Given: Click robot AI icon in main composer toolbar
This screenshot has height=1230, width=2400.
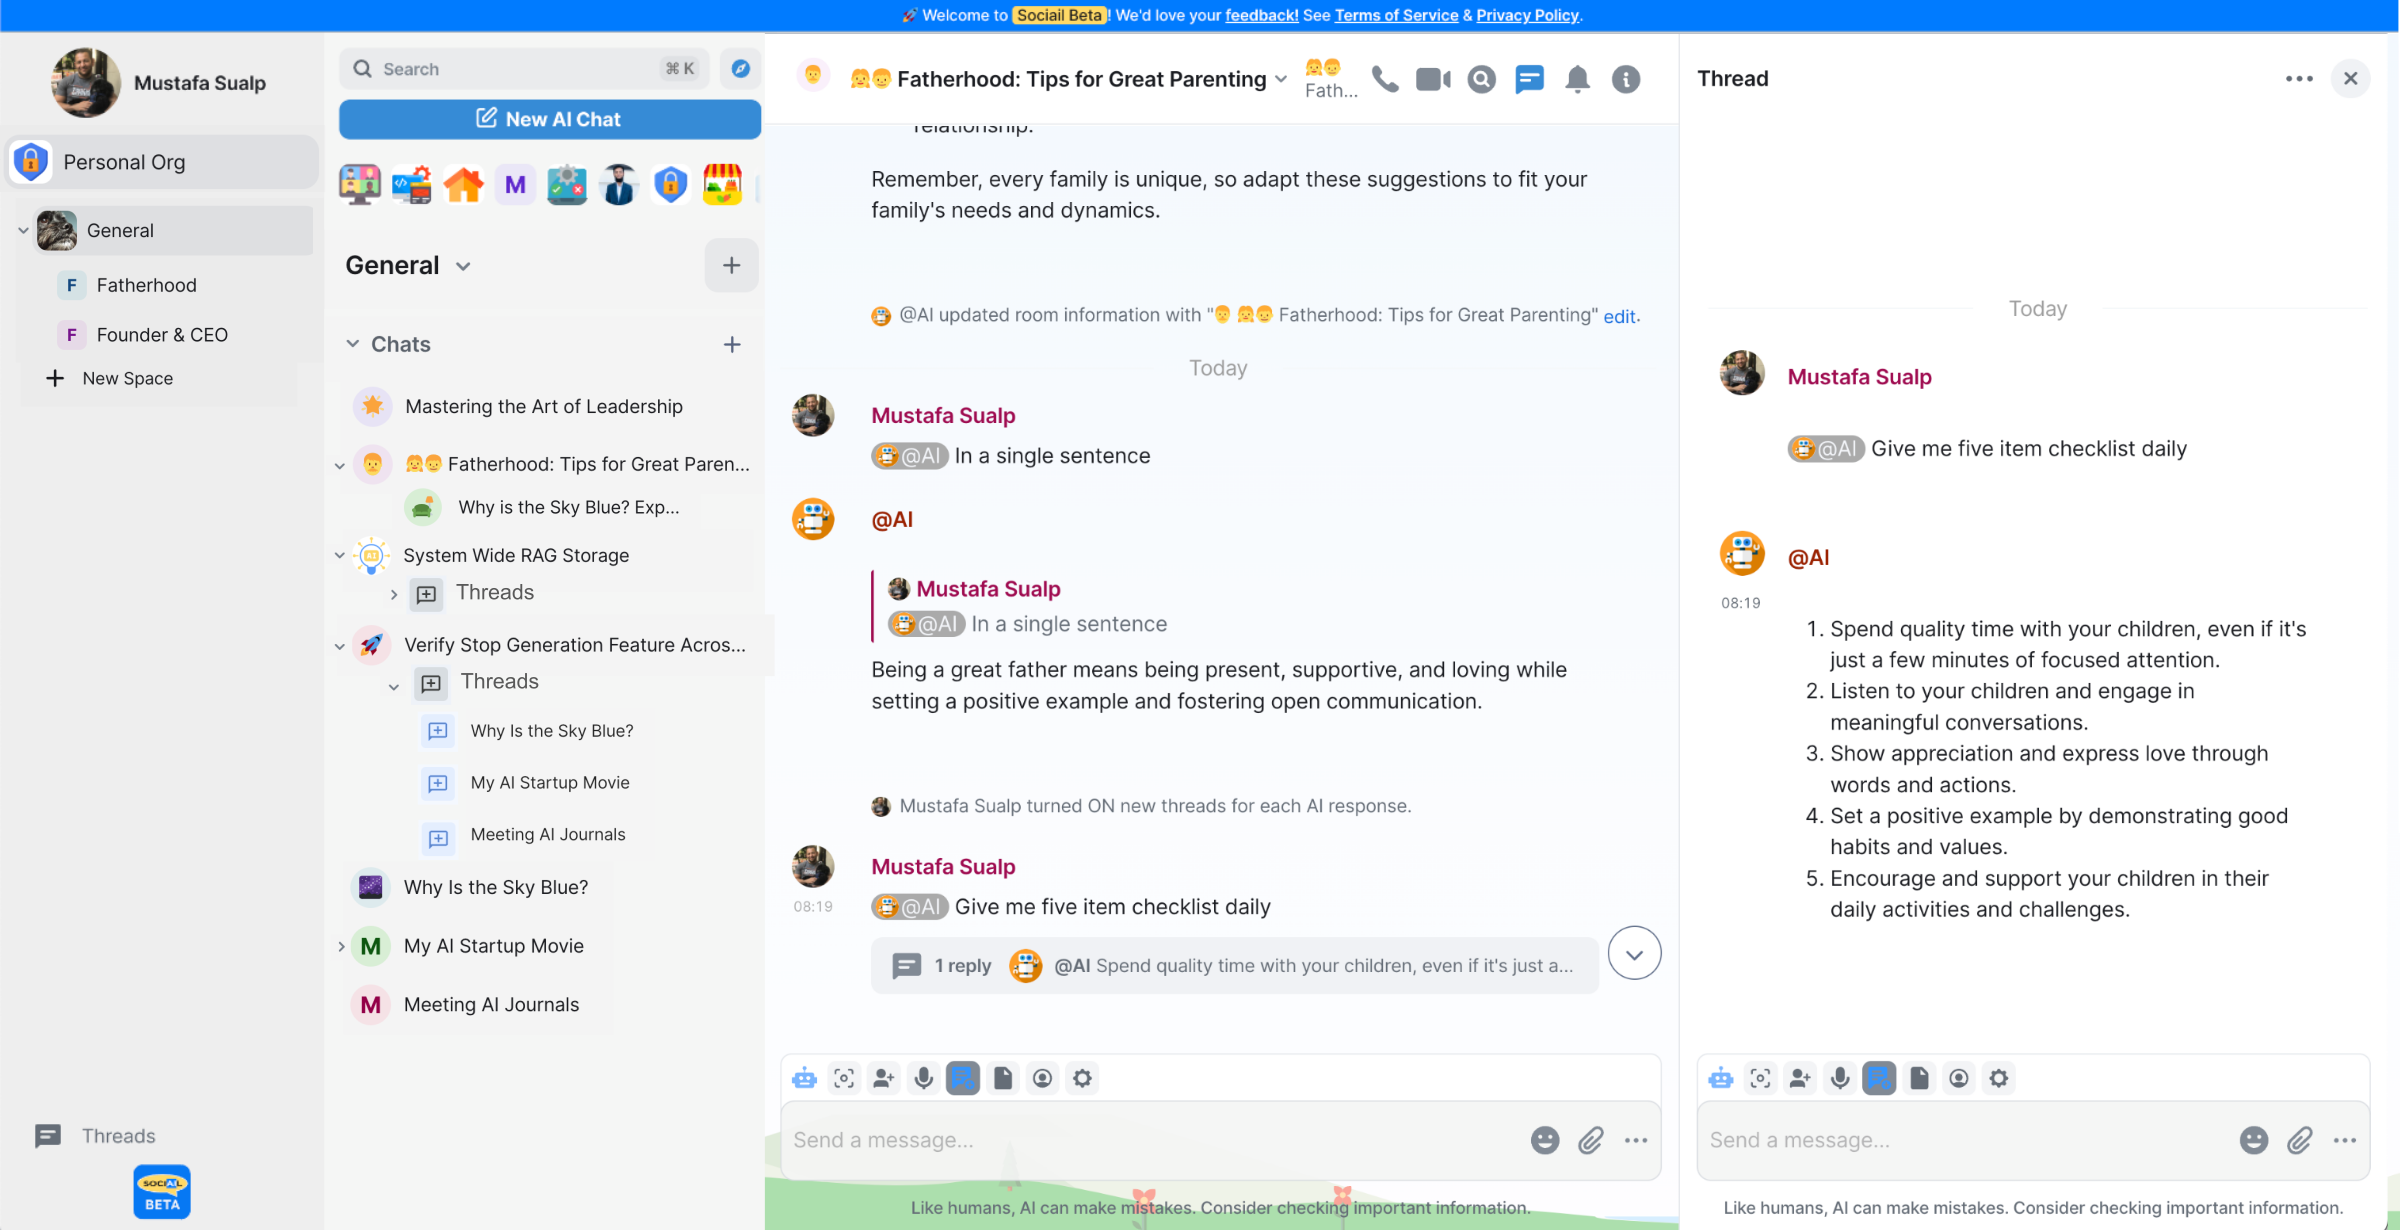Looking at the screenshot, I should [x=804, y=1078].
